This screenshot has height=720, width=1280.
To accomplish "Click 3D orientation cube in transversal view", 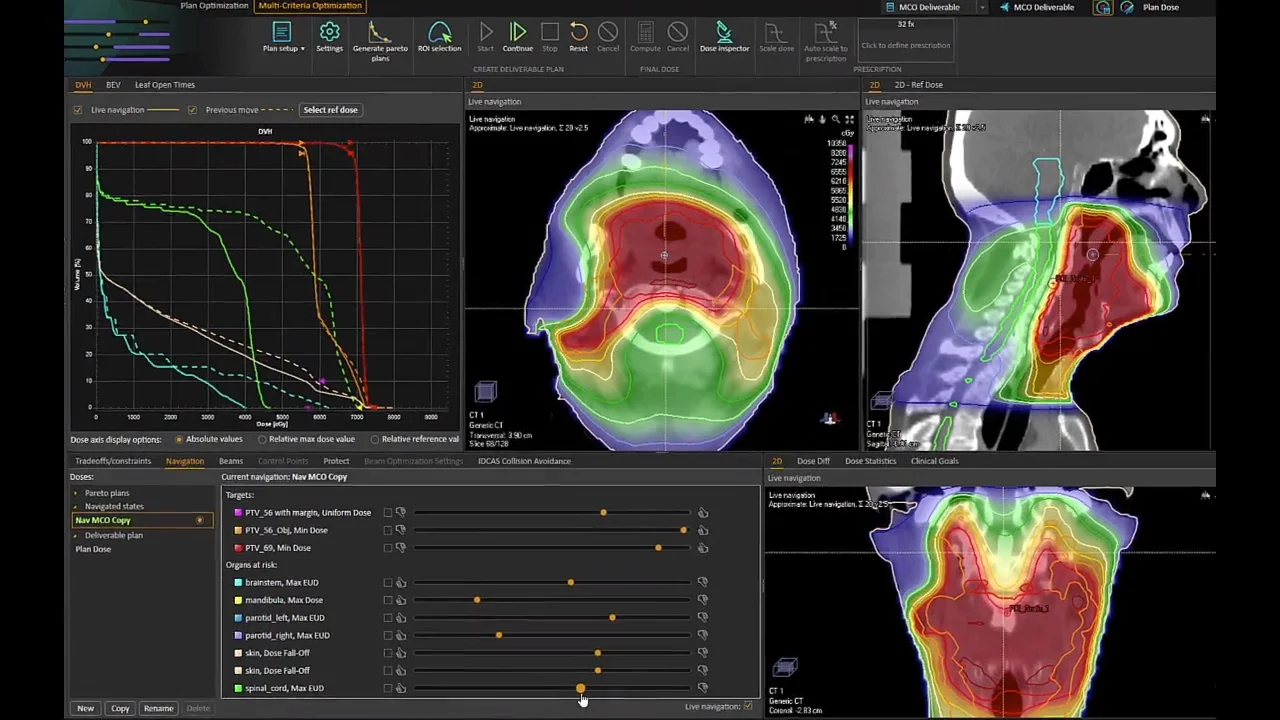I will coord(485,391).
